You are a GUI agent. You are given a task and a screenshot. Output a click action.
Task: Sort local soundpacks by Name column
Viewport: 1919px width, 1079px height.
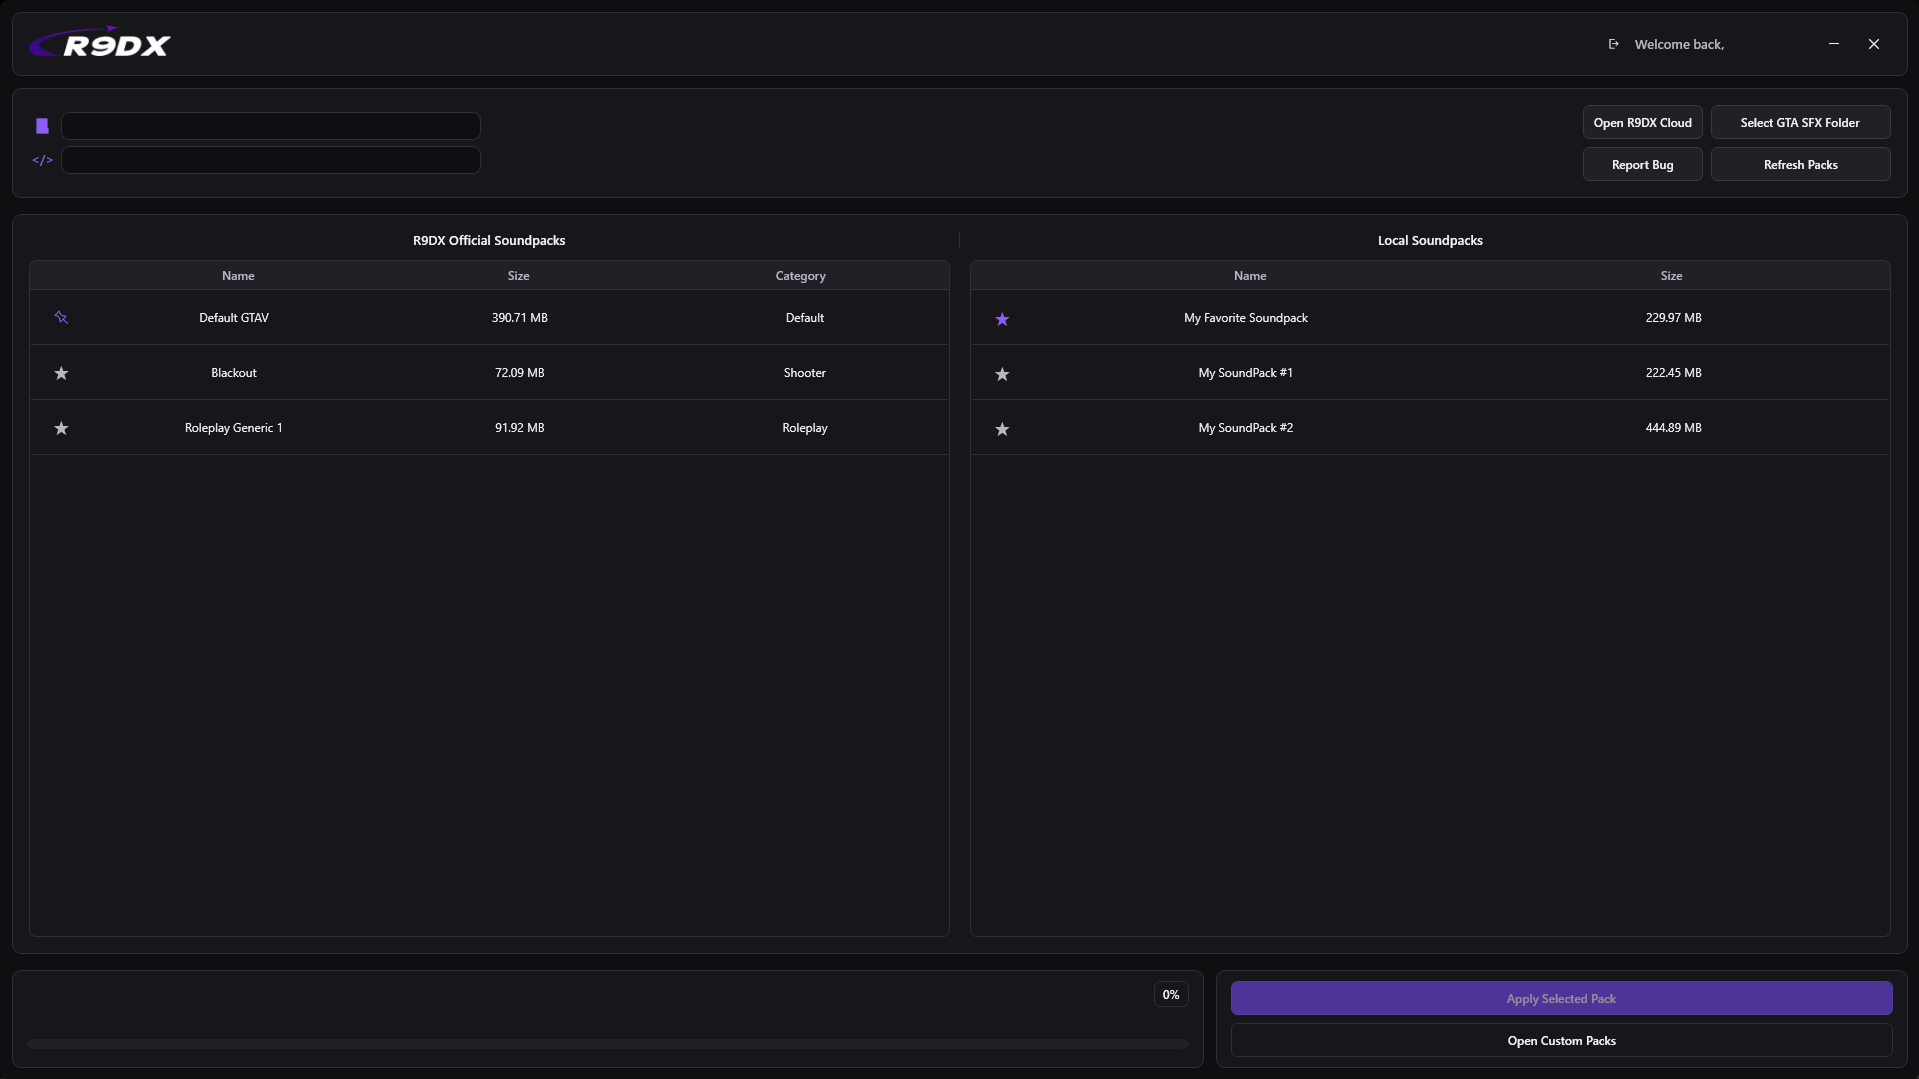click(1249, 275)
